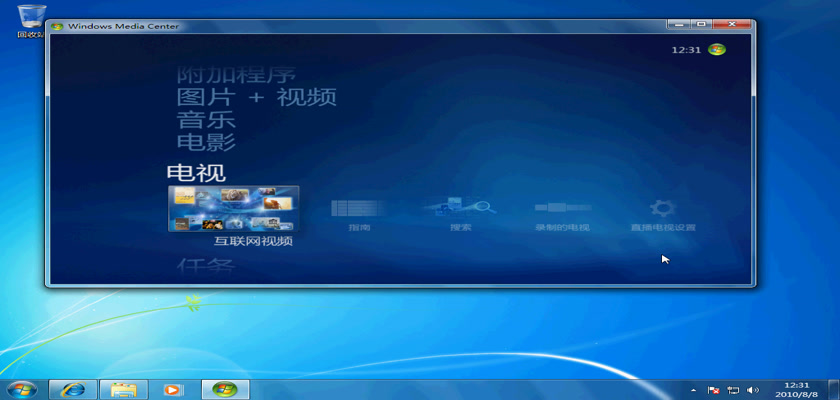
Task: Open Windows Media Player taskbar icon
Action: (173, 389)
